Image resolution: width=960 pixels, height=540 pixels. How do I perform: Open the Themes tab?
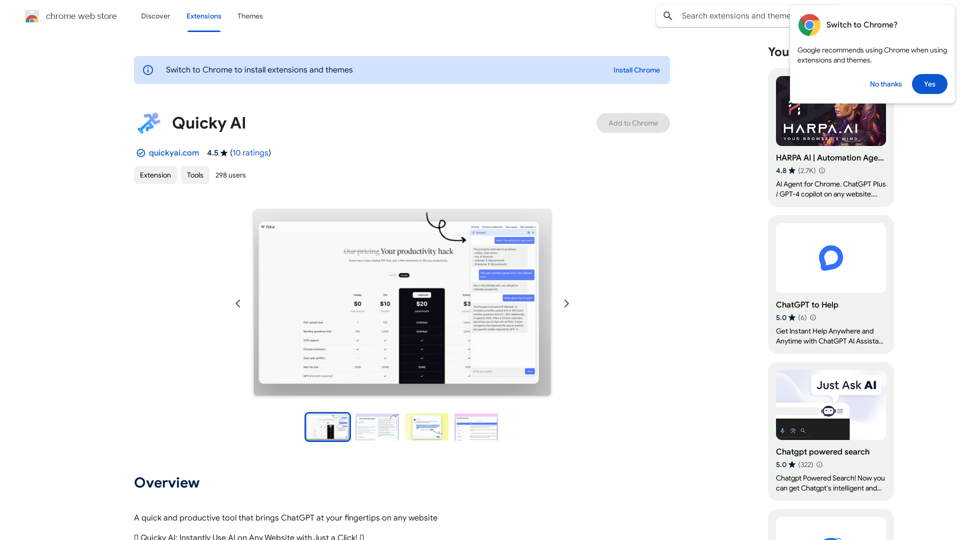250,17
